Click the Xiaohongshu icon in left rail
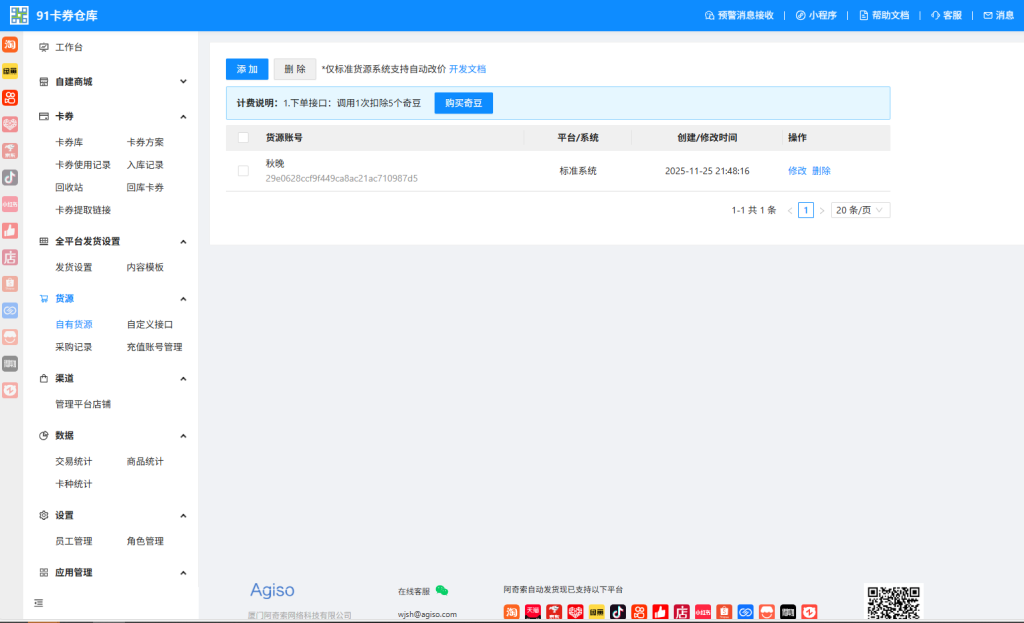 [10, 204]
